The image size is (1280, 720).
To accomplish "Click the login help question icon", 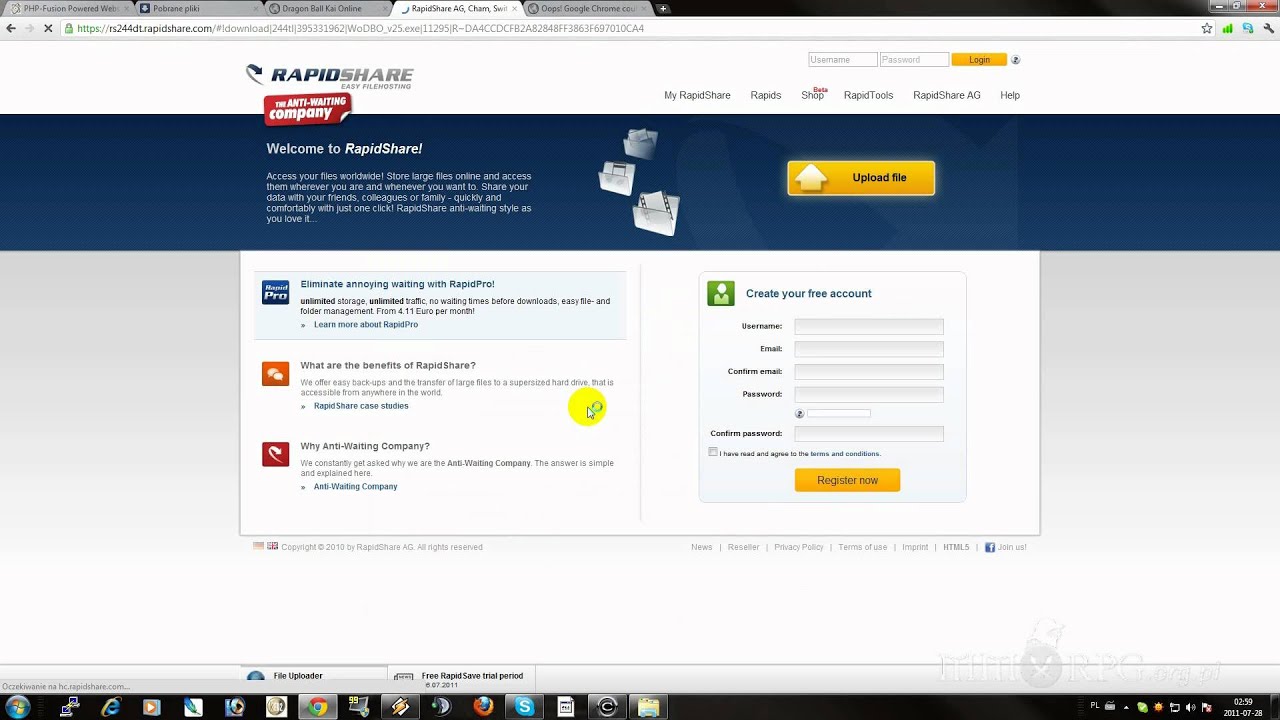I will click(1015, 60).
